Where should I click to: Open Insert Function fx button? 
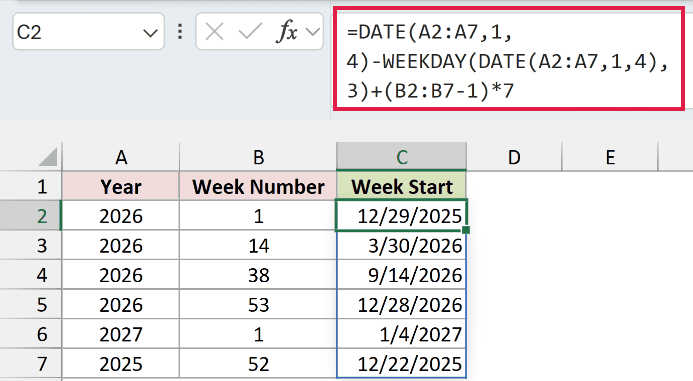[x=287, y=32]
